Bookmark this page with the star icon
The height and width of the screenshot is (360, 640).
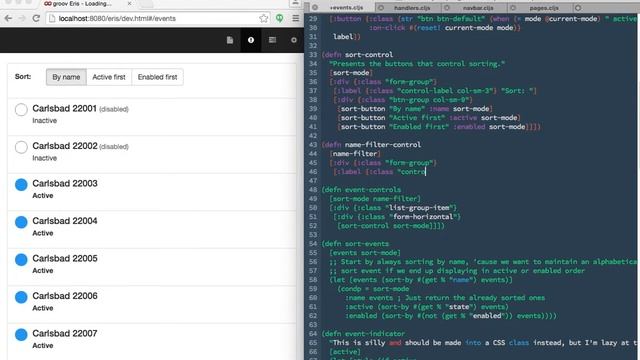(x=264, y=18)
